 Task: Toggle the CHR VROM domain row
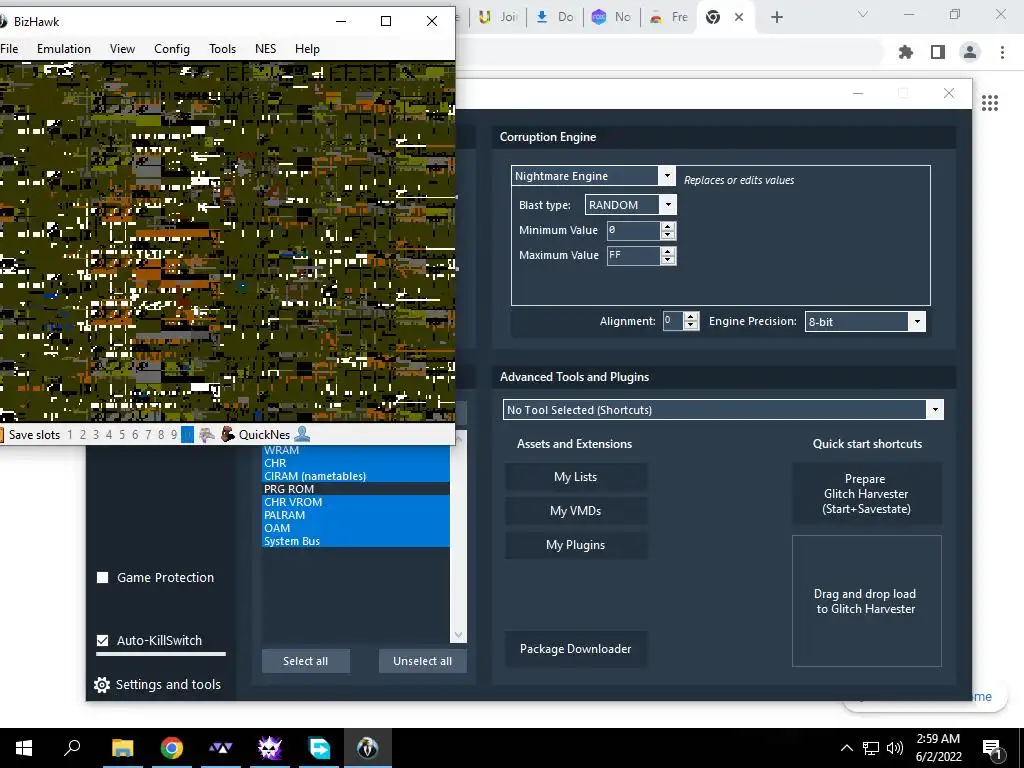click(x=356, y=502)
